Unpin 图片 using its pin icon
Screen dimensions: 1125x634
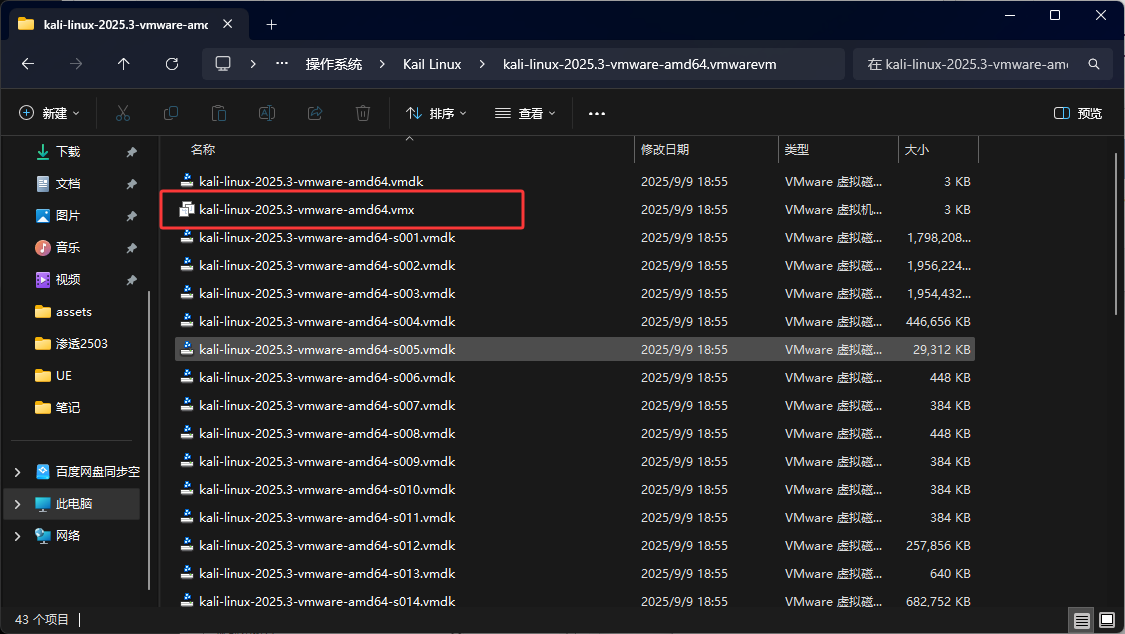click(131, 216)
